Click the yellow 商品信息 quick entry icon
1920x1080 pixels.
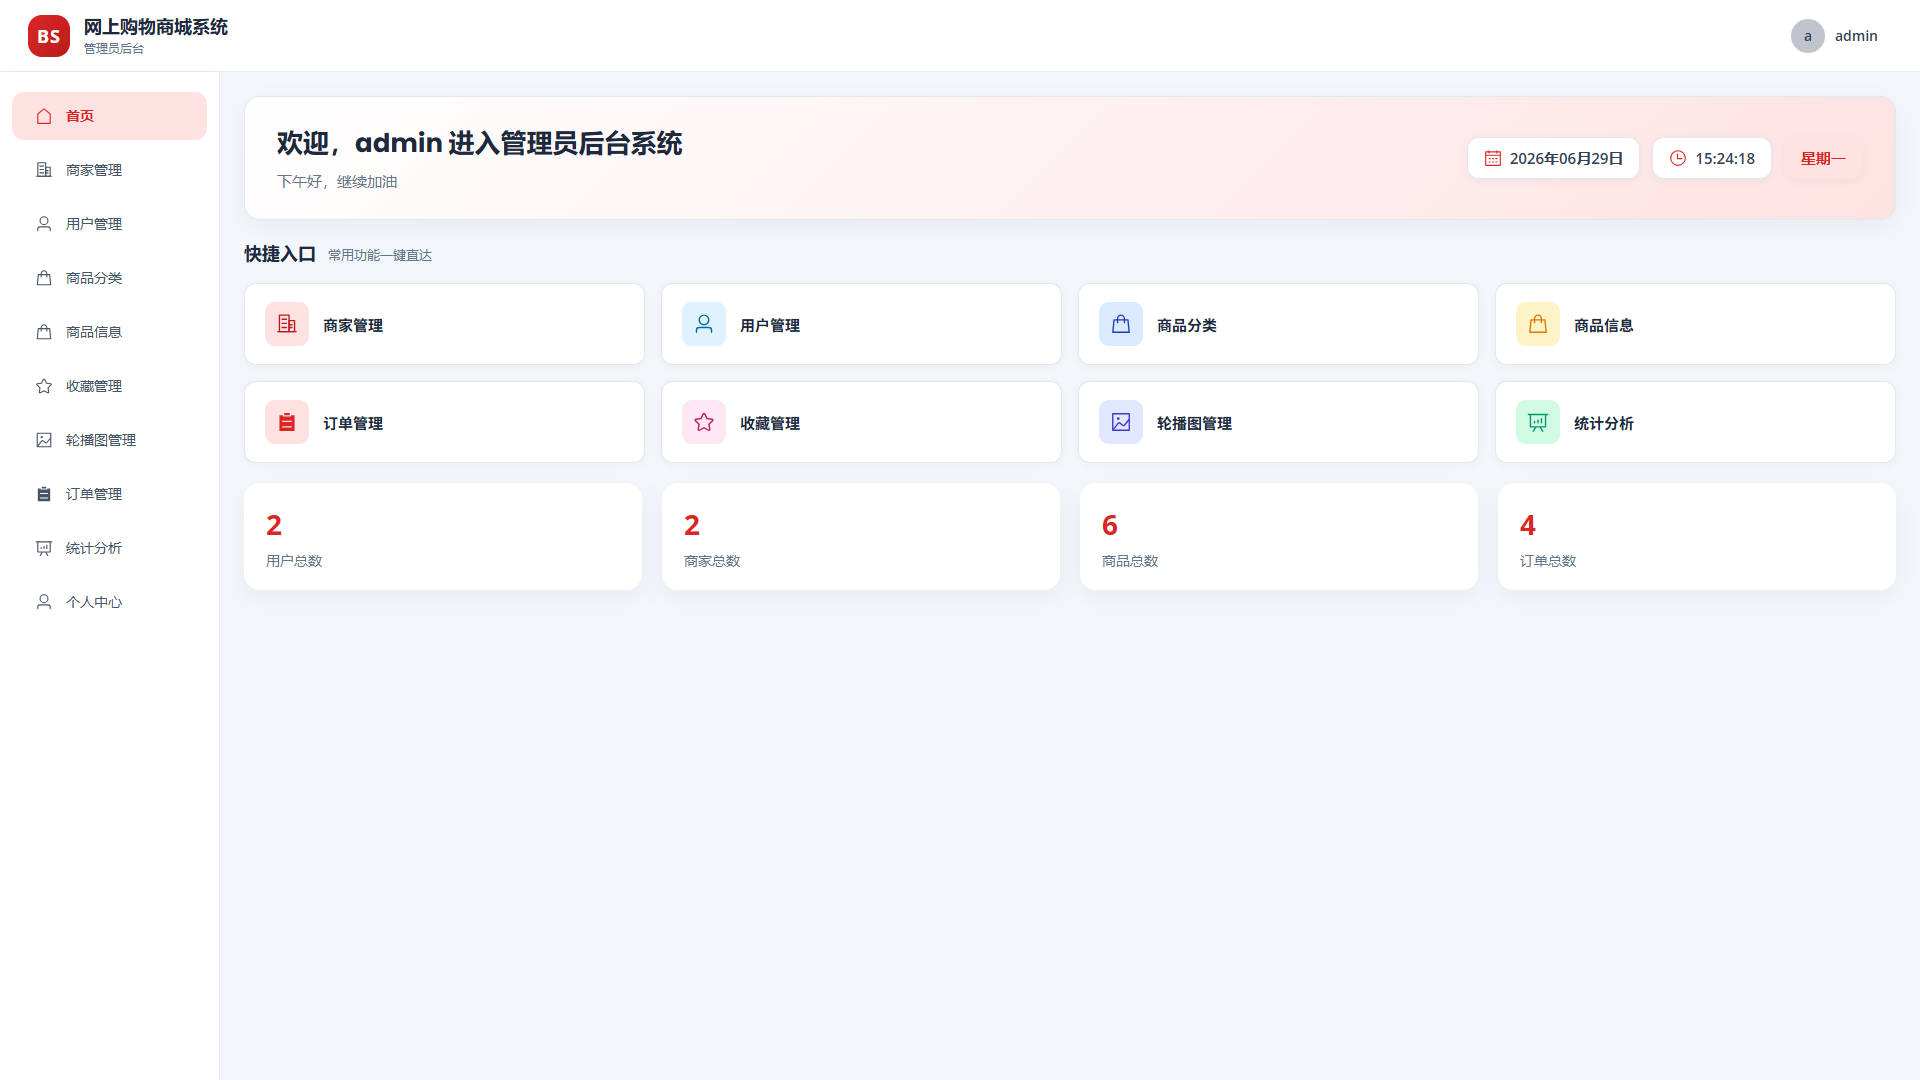(x=1538, y=324)
